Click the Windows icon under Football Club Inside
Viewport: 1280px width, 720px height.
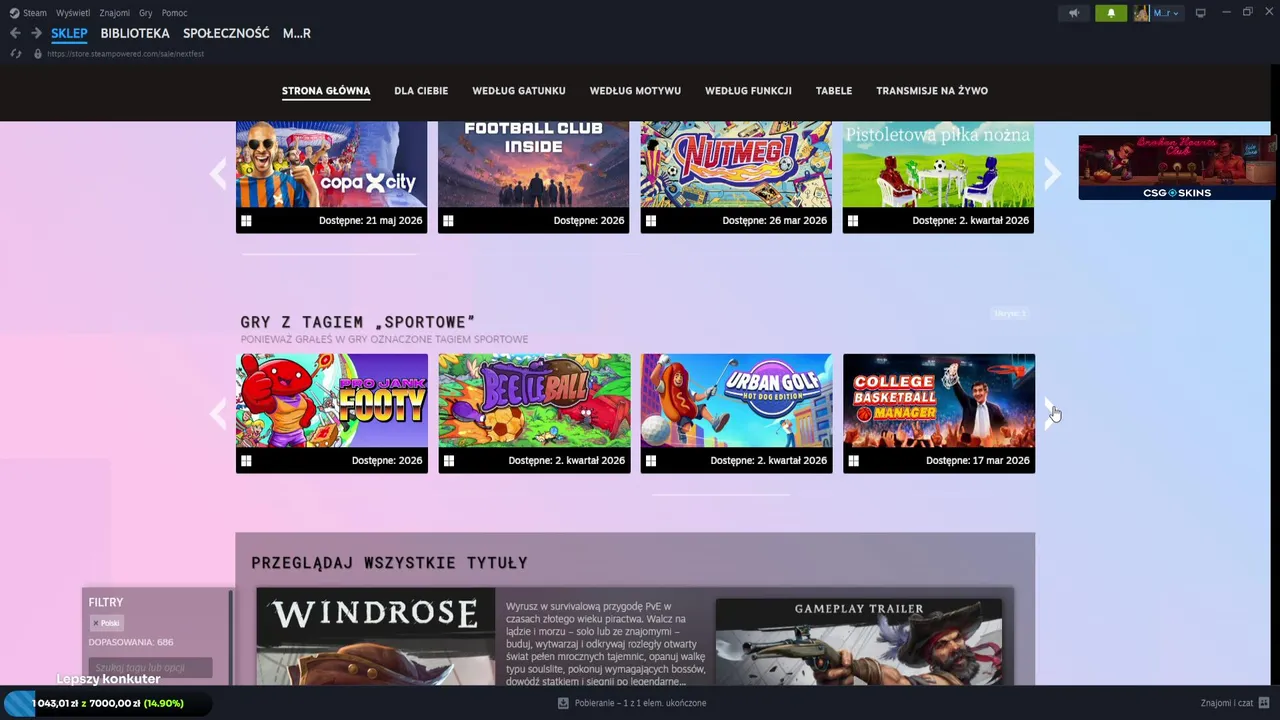tap(448, 221)
